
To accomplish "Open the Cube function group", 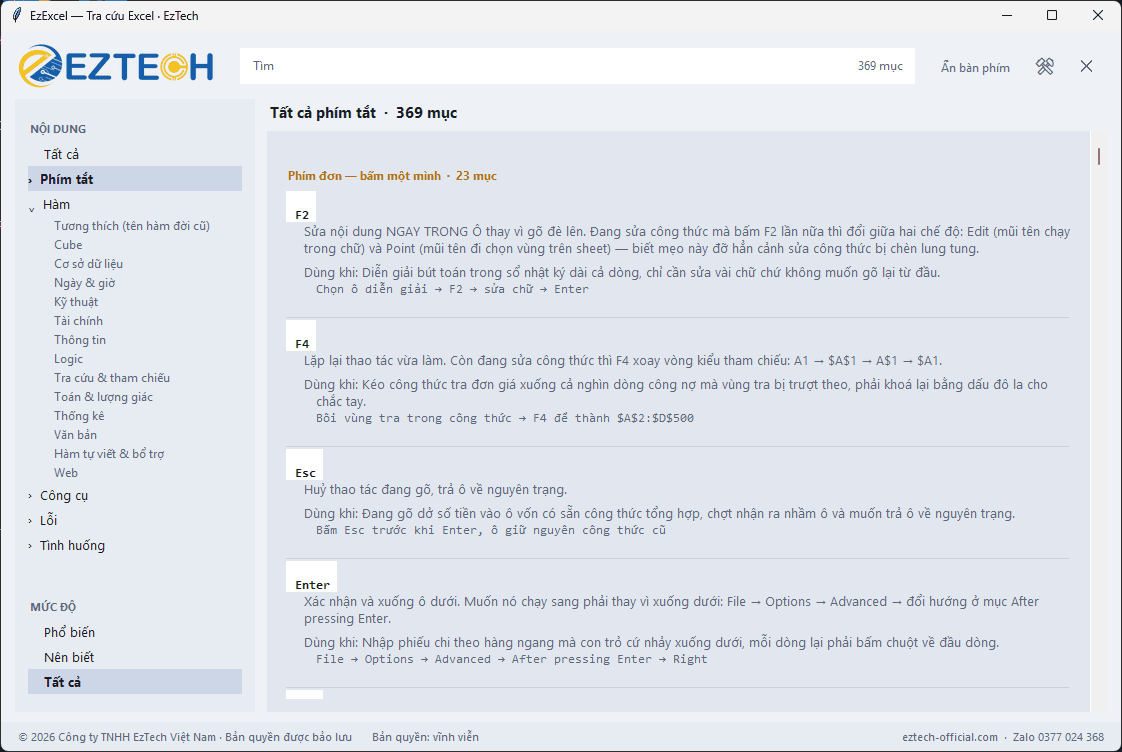I will click(x=68, y=245).
